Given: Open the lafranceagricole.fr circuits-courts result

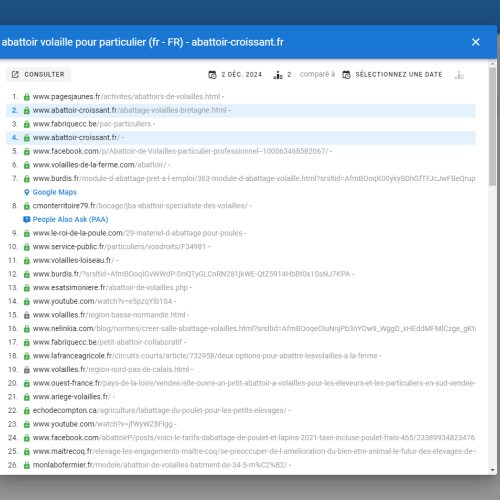Looking at the screenshot, I should tap(205, 356).
